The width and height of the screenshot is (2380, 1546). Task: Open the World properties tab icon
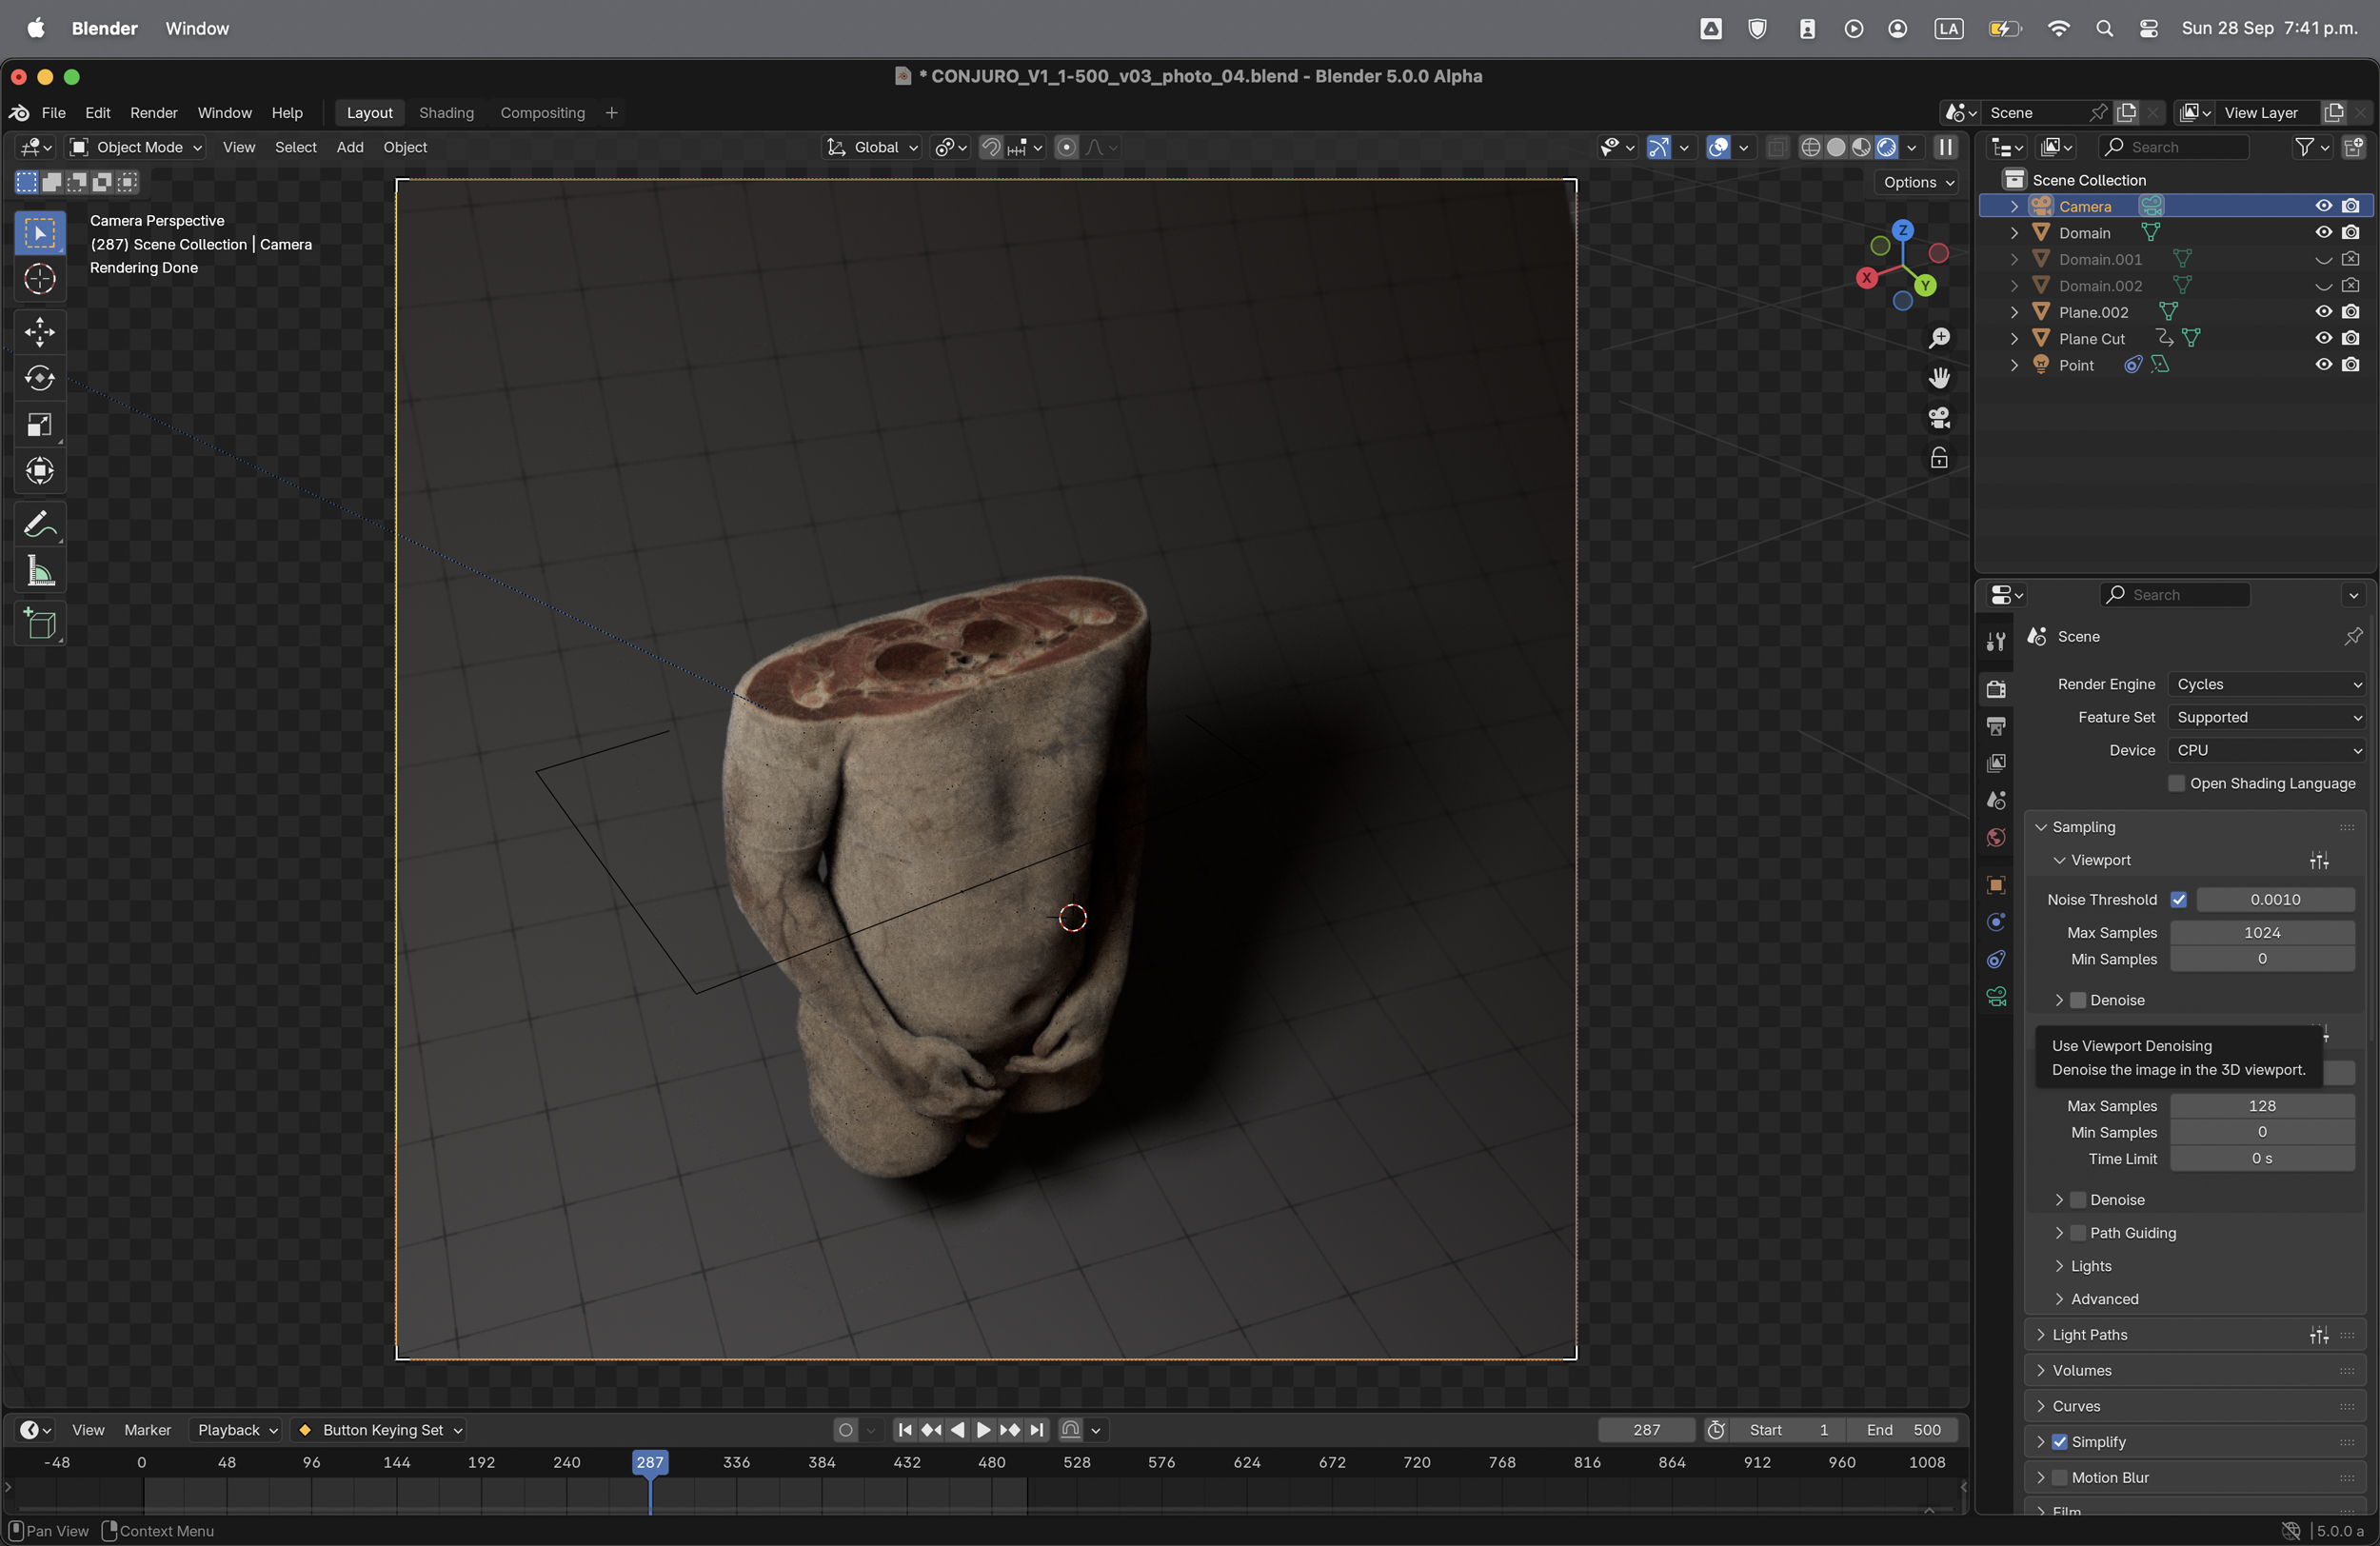pyautogui.click(x=1996, y=838)
